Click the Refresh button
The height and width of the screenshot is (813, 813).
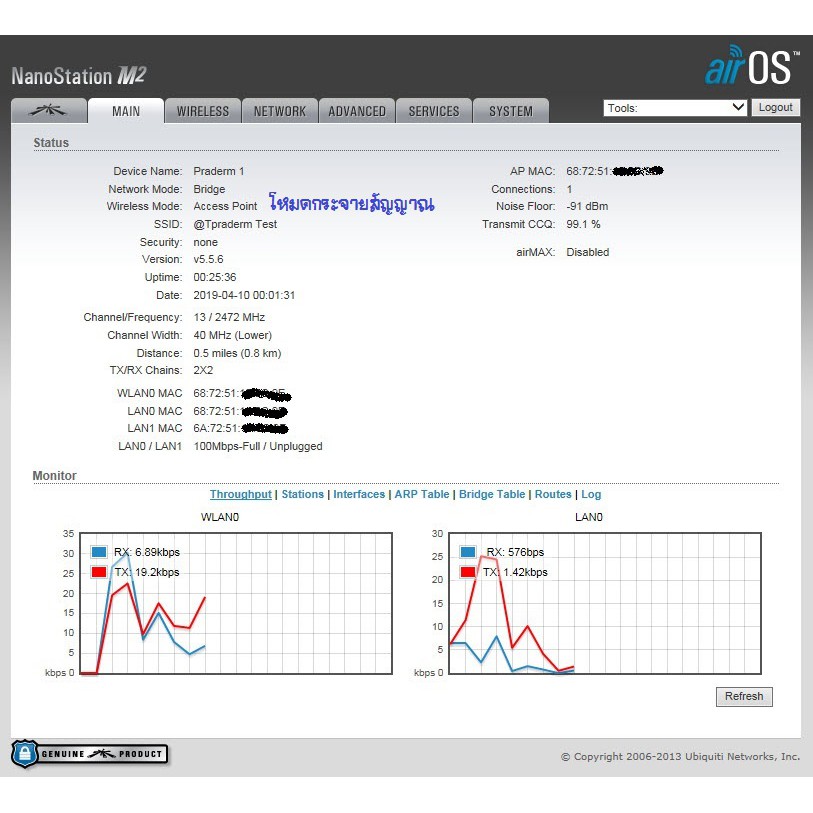click(x=744, y=697)
